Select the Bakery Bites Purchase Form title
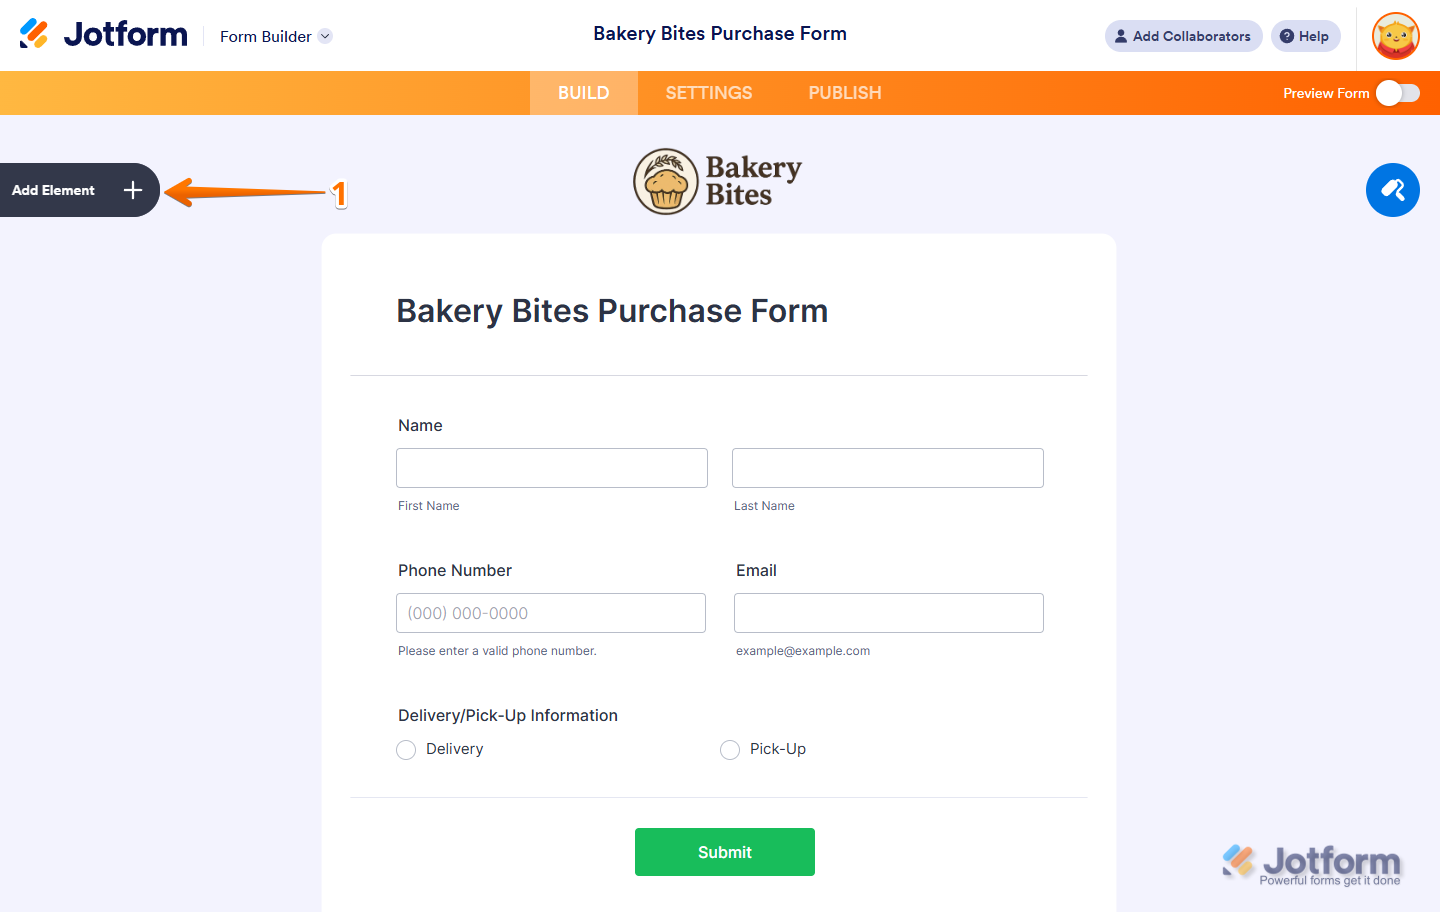 click(x=612, y=310)
